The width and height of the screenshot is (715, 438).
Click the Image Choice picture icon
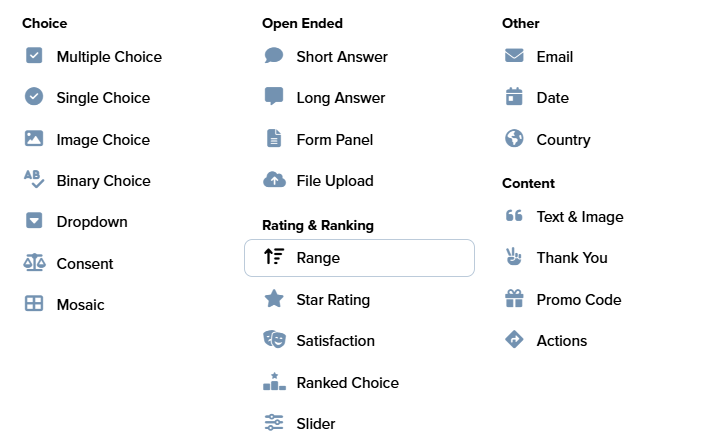coord(34,139)
